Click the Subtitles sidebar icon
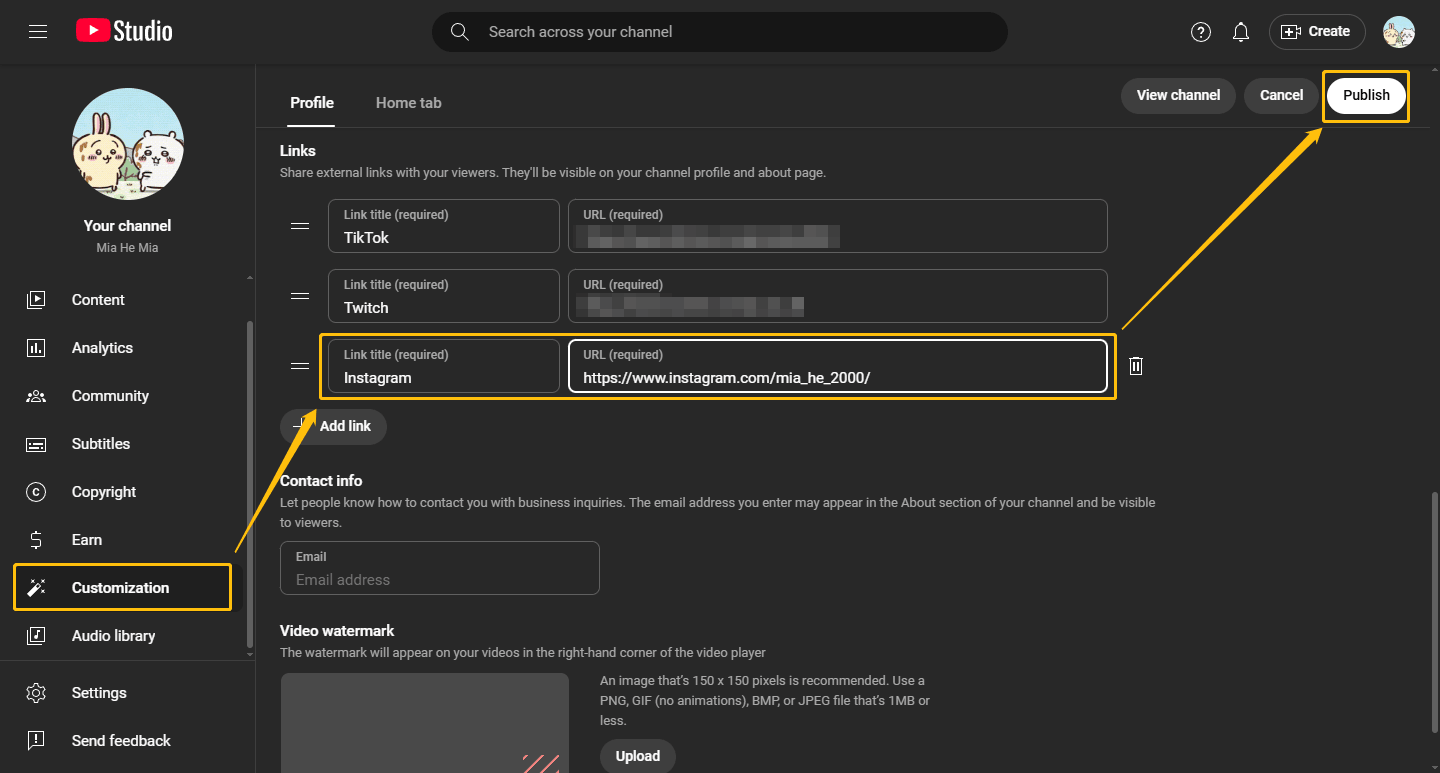The height and width of the screenshot is (773, 1440). [x=36, y=443]
